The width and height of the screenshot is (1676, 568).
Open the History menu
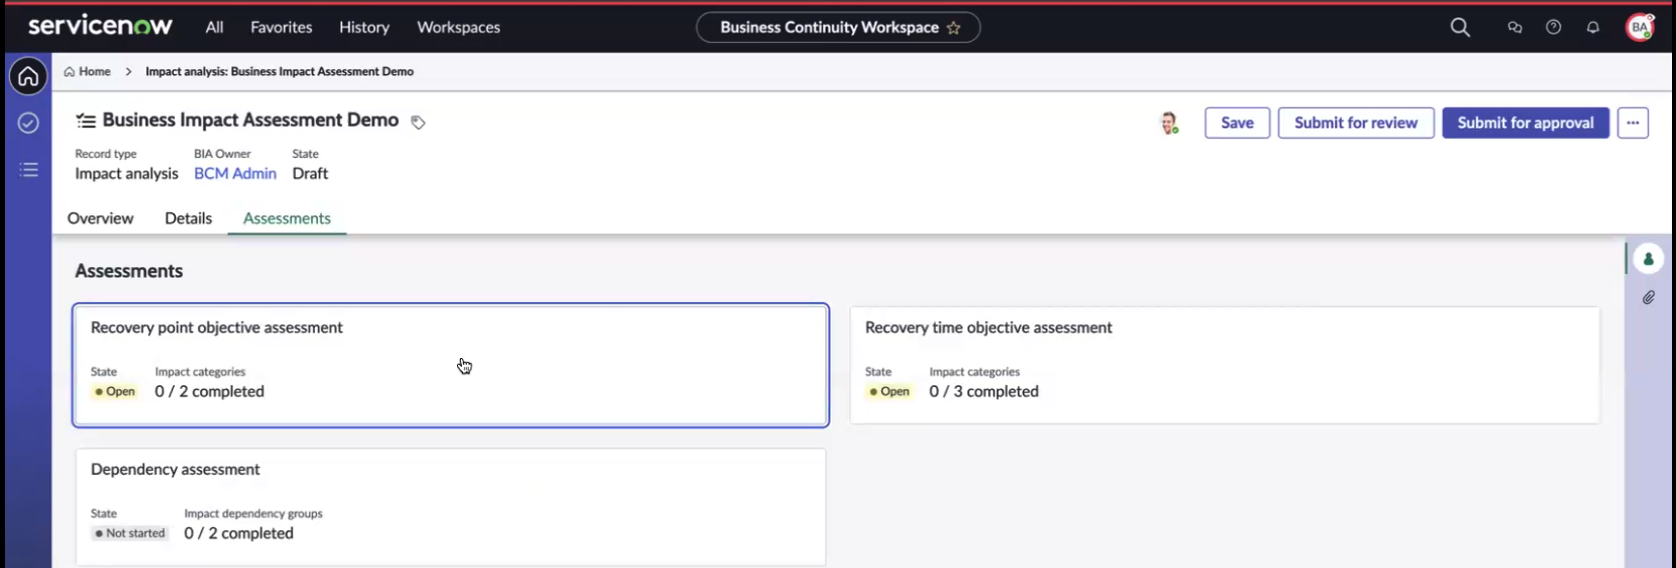[364, 27]
